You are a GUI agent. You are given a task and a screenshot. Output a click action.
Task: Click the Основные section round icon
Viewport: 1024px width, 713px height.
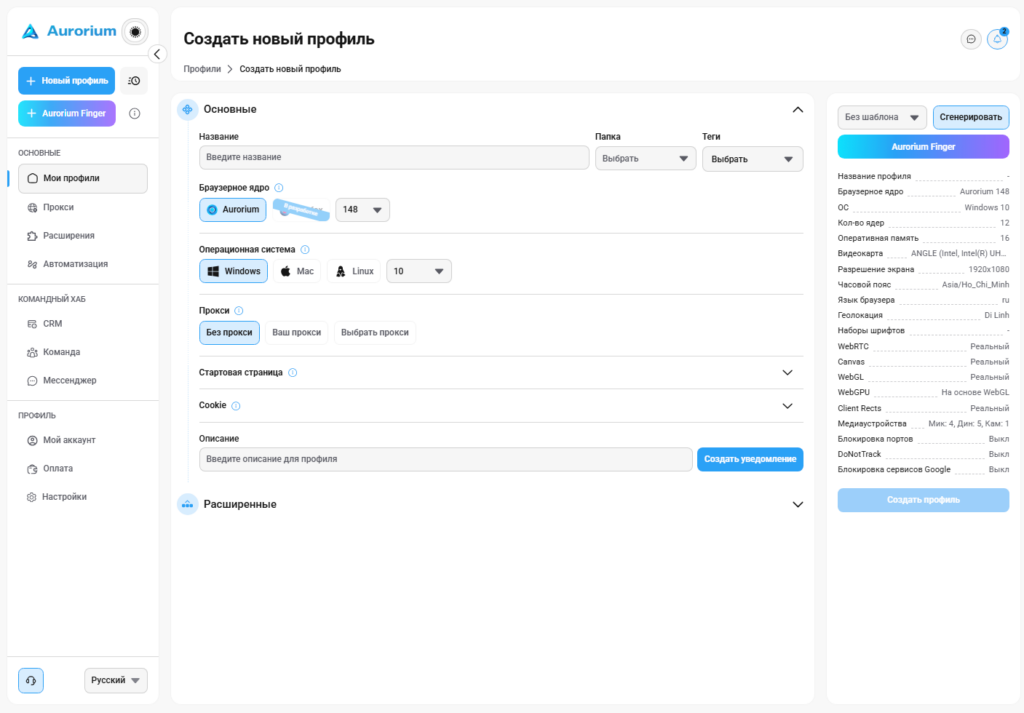point(187,110)
